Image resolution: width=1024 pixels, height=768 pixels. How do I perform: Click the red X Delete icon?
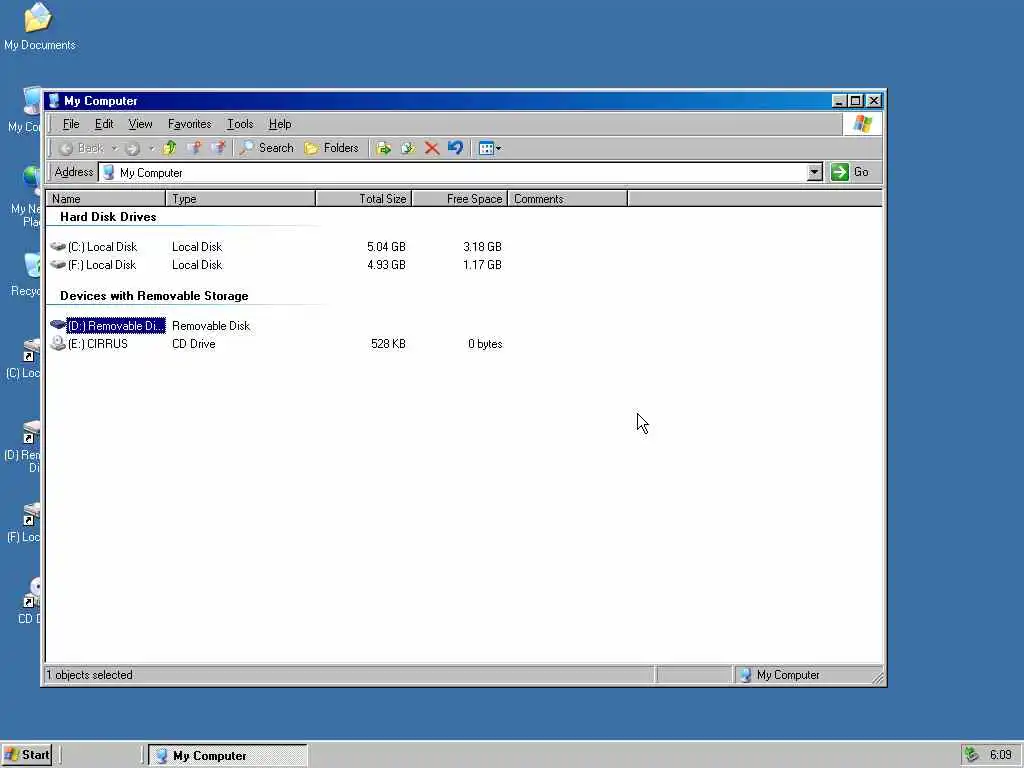432,148
